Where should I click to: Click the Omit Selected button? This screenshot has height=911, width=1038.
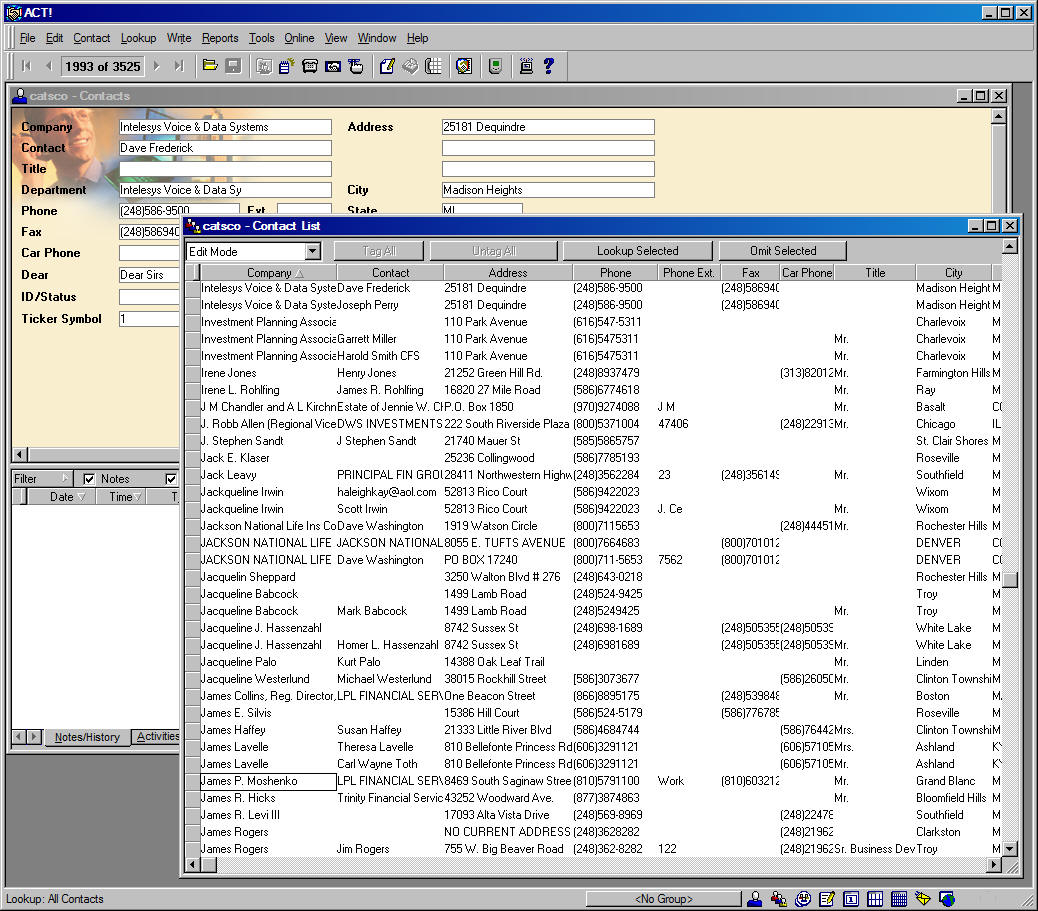(x=783, y=251)
